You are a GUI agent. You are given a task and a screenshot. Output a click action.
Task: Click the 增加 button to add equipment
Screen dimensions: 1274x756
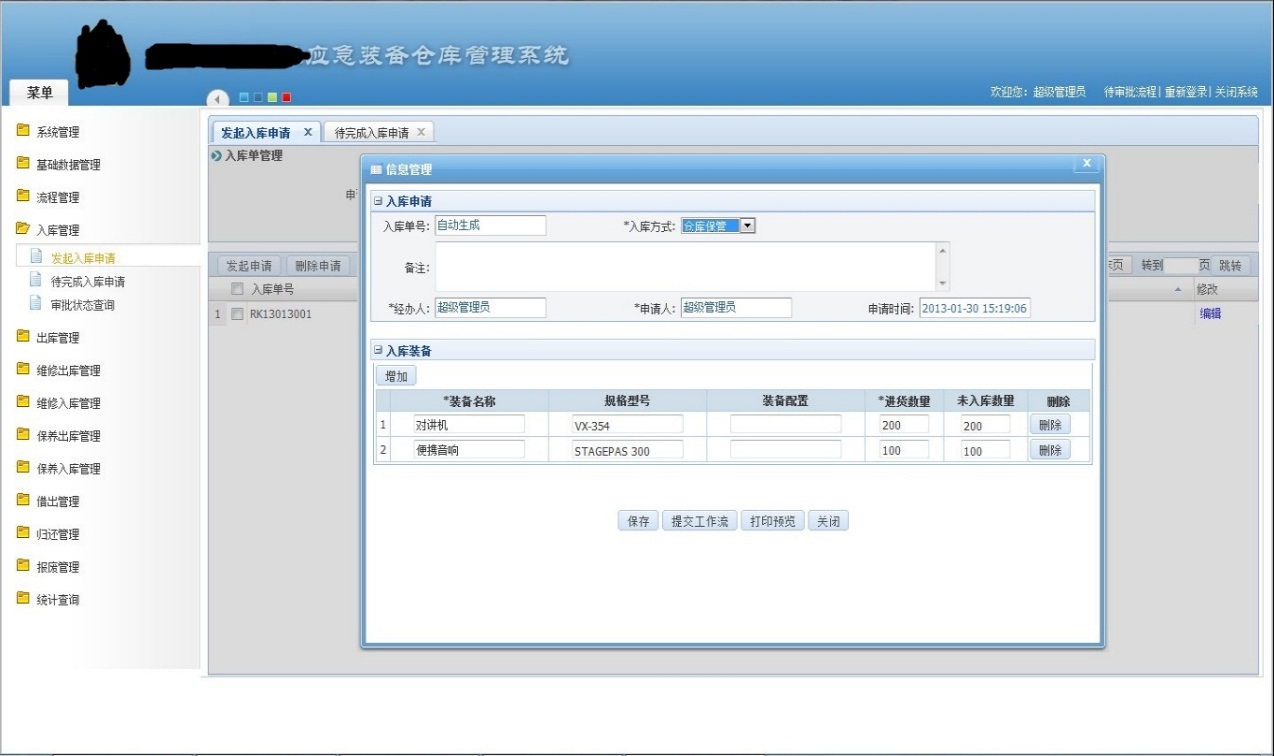click(396, 376)
